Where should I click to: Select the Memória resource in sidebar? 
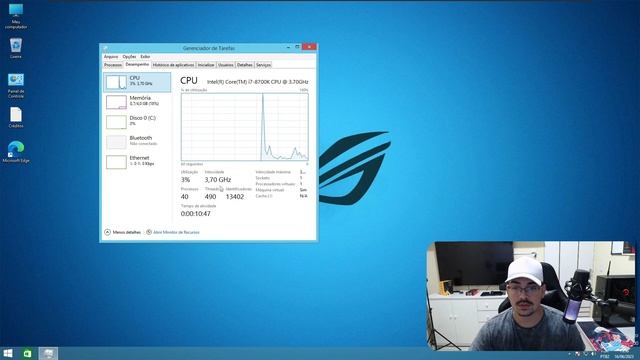tap(137, 102)
